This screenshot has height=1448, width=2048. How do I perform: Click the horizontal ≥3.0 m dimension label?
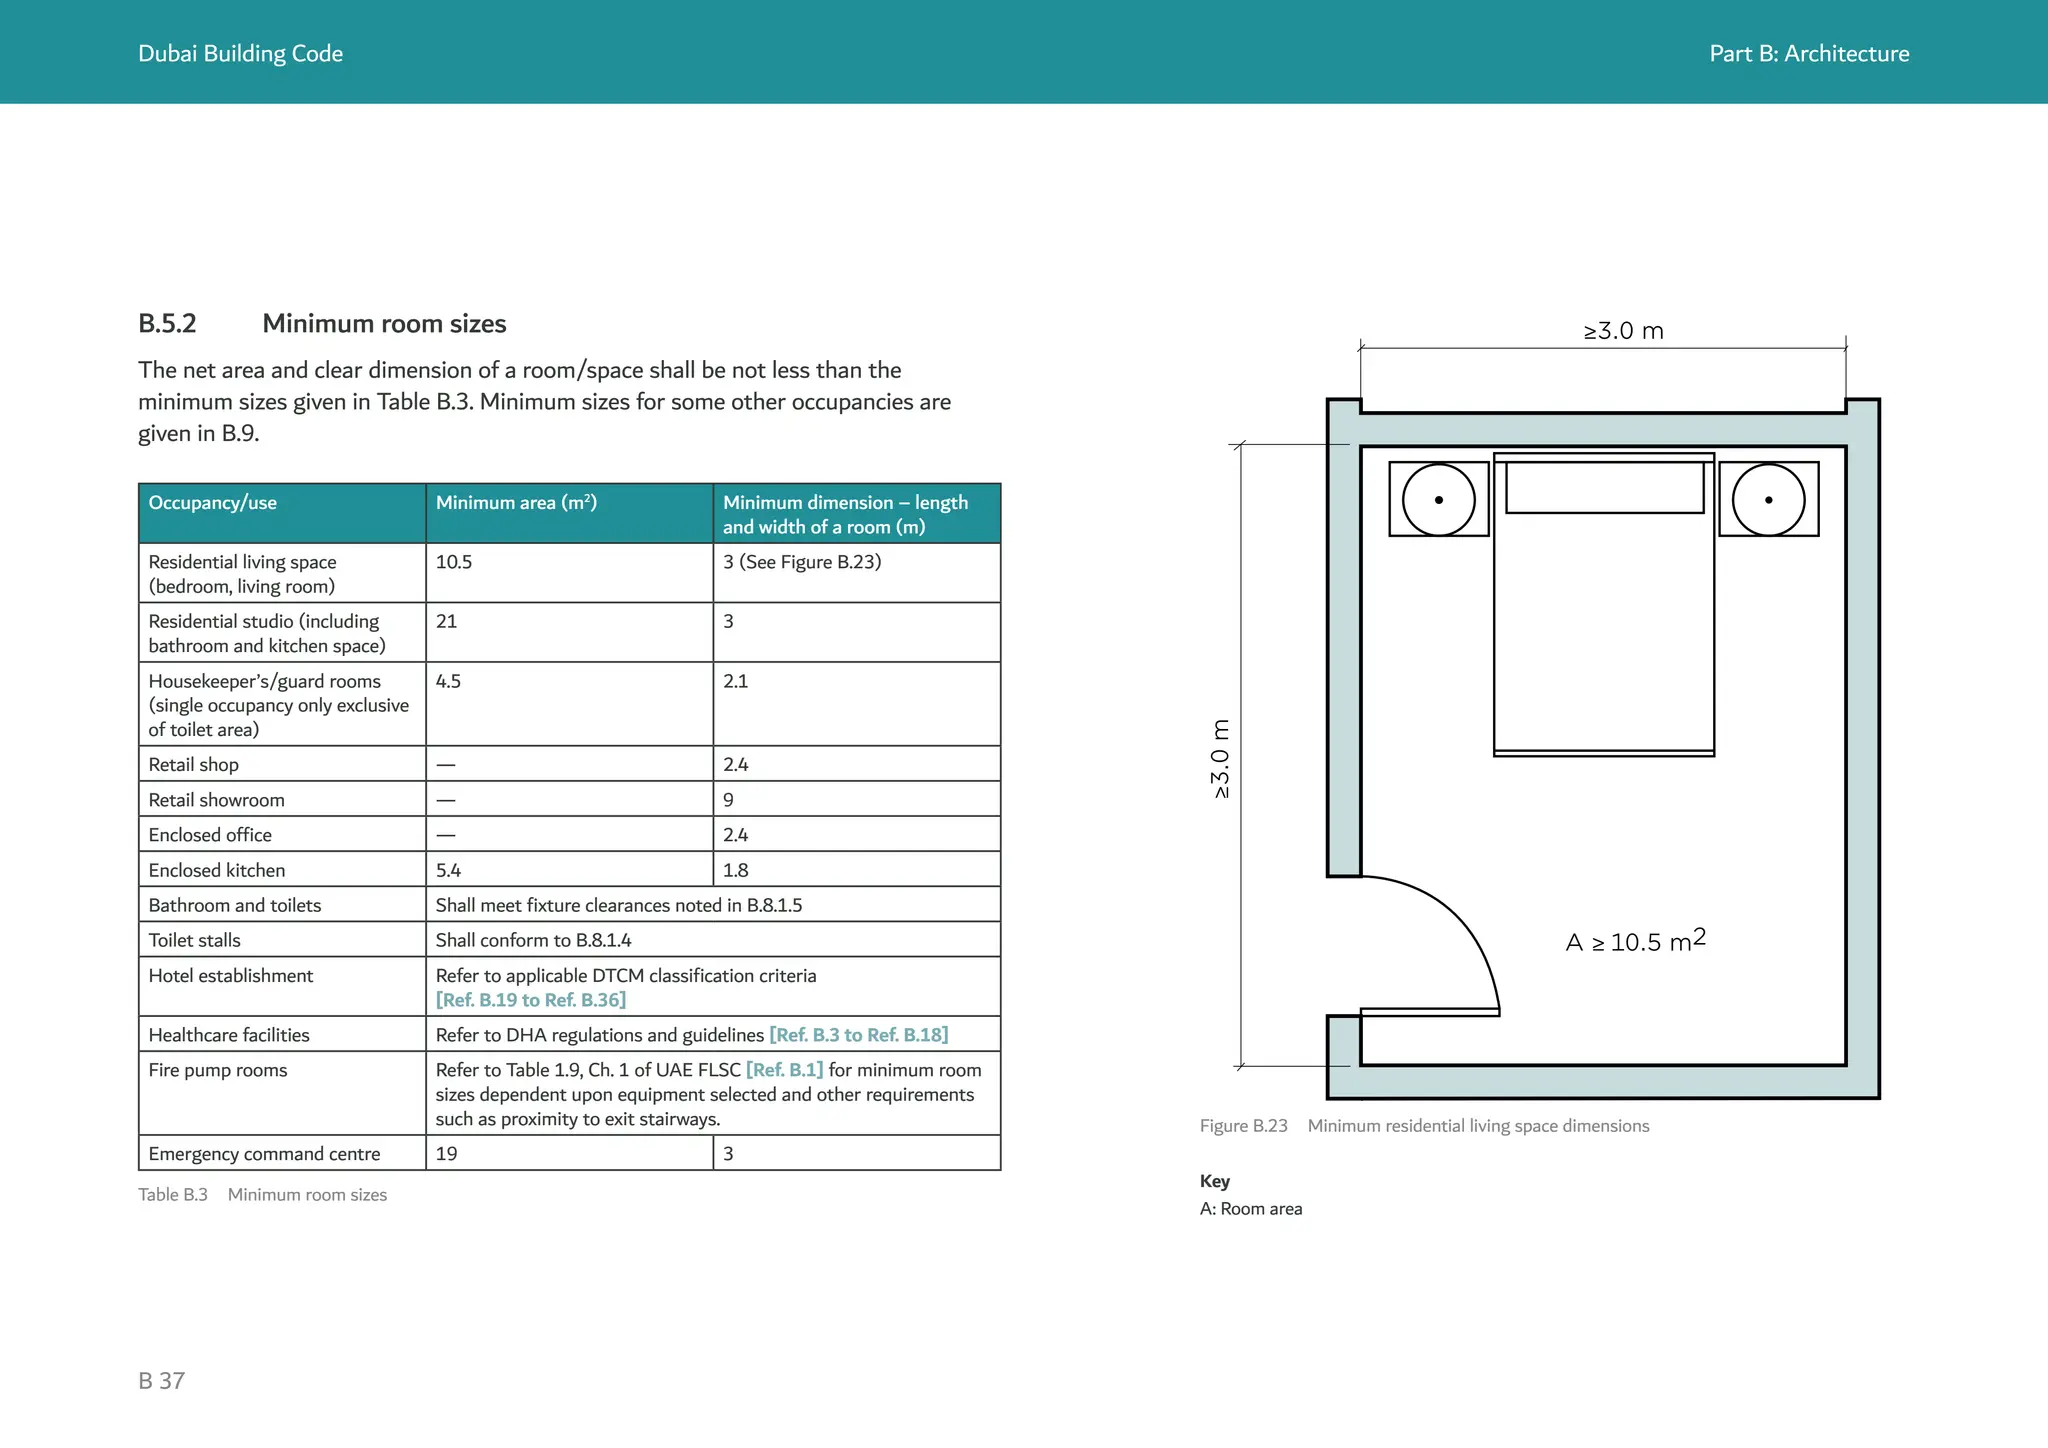coord(1623,331)
